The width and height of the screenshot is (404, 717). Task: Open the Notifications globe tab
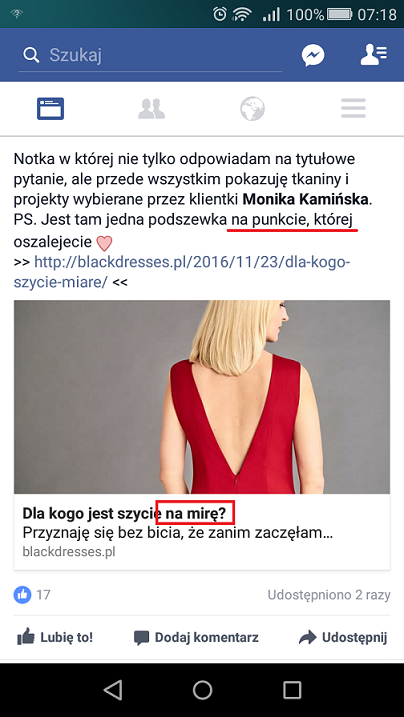(x=252, y=109)
